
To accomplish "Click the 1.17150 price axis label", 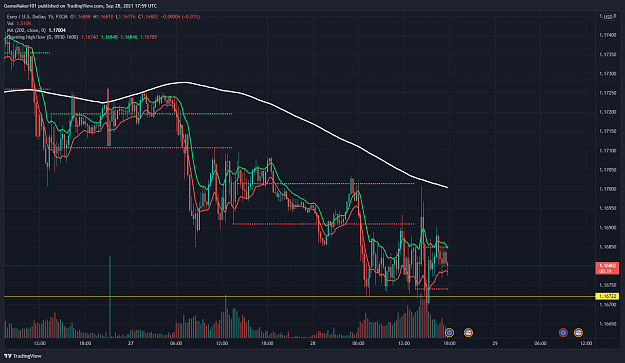I will pos(607,131).
